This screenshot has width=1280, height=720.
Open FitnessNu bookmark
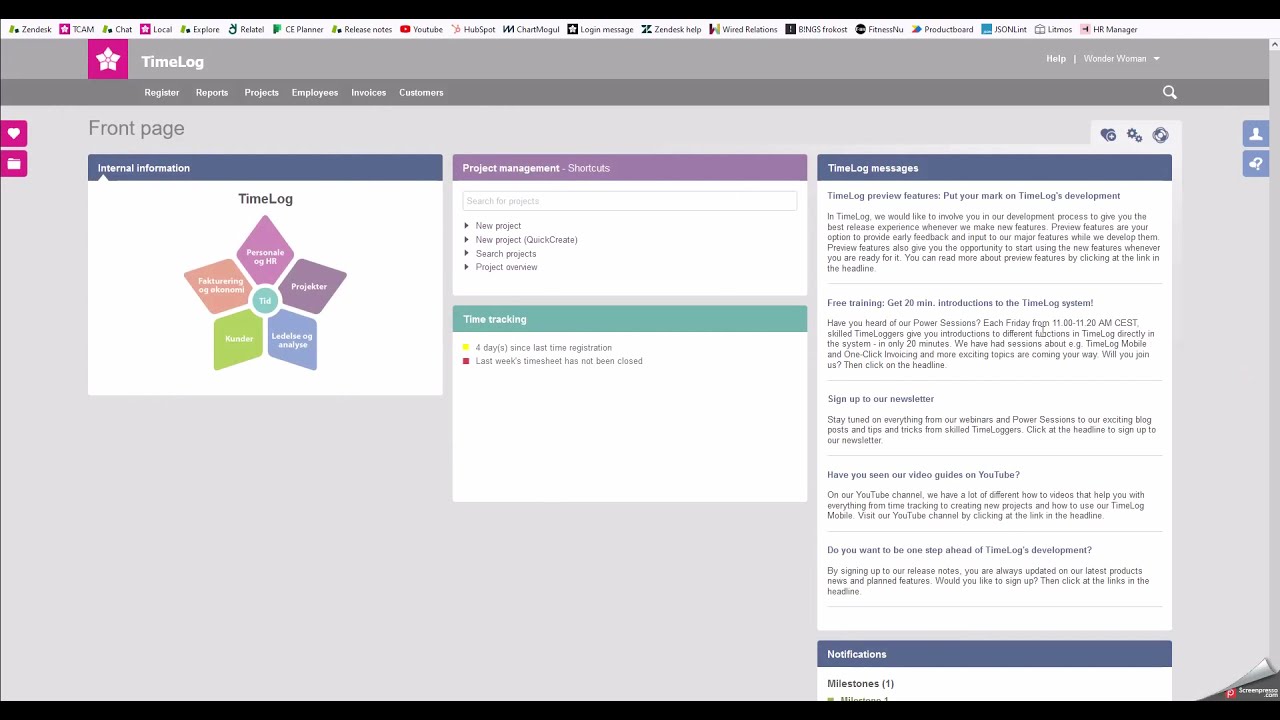[x=879, y=29]
